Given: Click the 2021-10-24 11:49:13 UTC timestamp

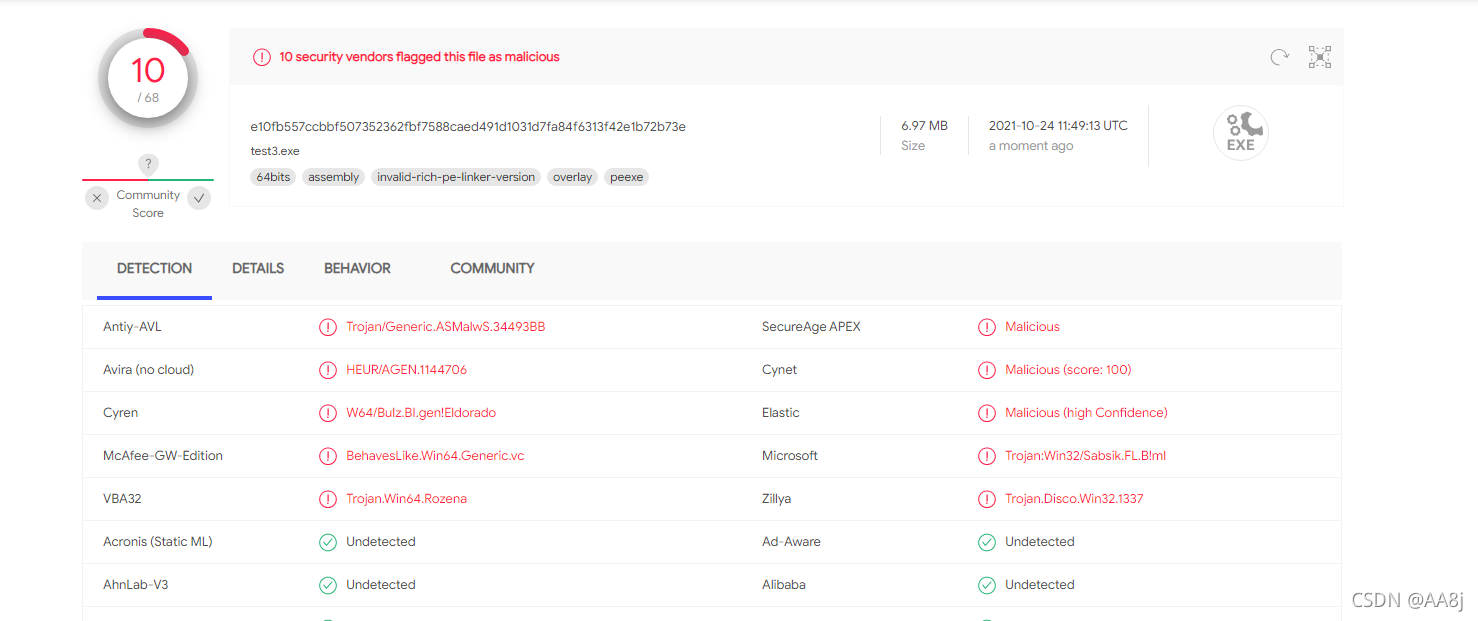Looking at the screenshot, I should 1058,126.
